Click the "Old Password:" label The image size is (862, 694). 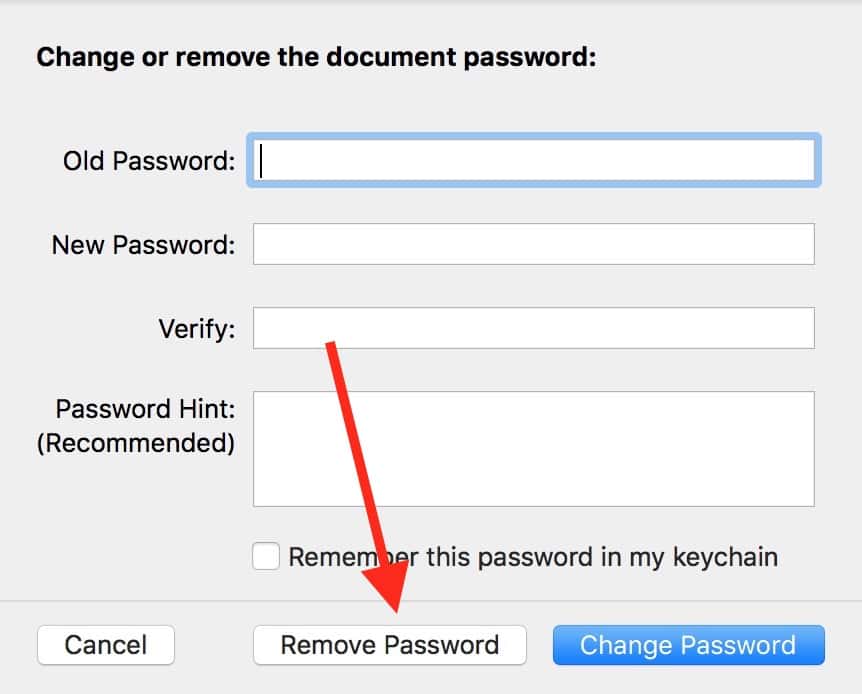[x=149, y=160]
